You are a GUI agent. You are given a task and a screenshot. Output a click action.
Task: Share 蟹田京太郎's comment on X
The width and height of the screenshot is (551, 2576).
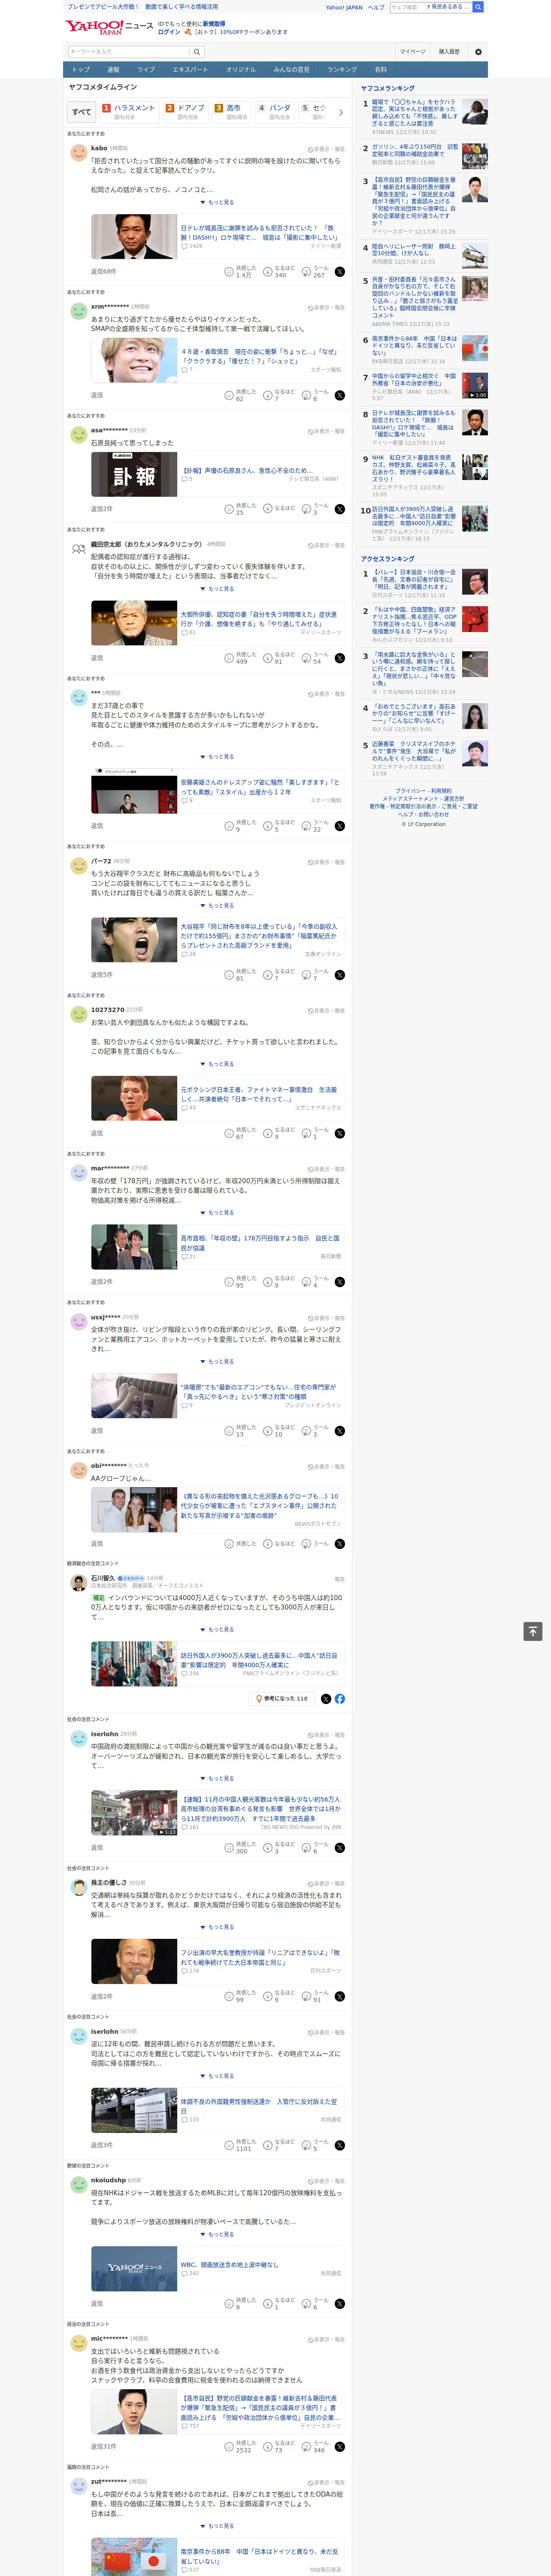point(340,658)
